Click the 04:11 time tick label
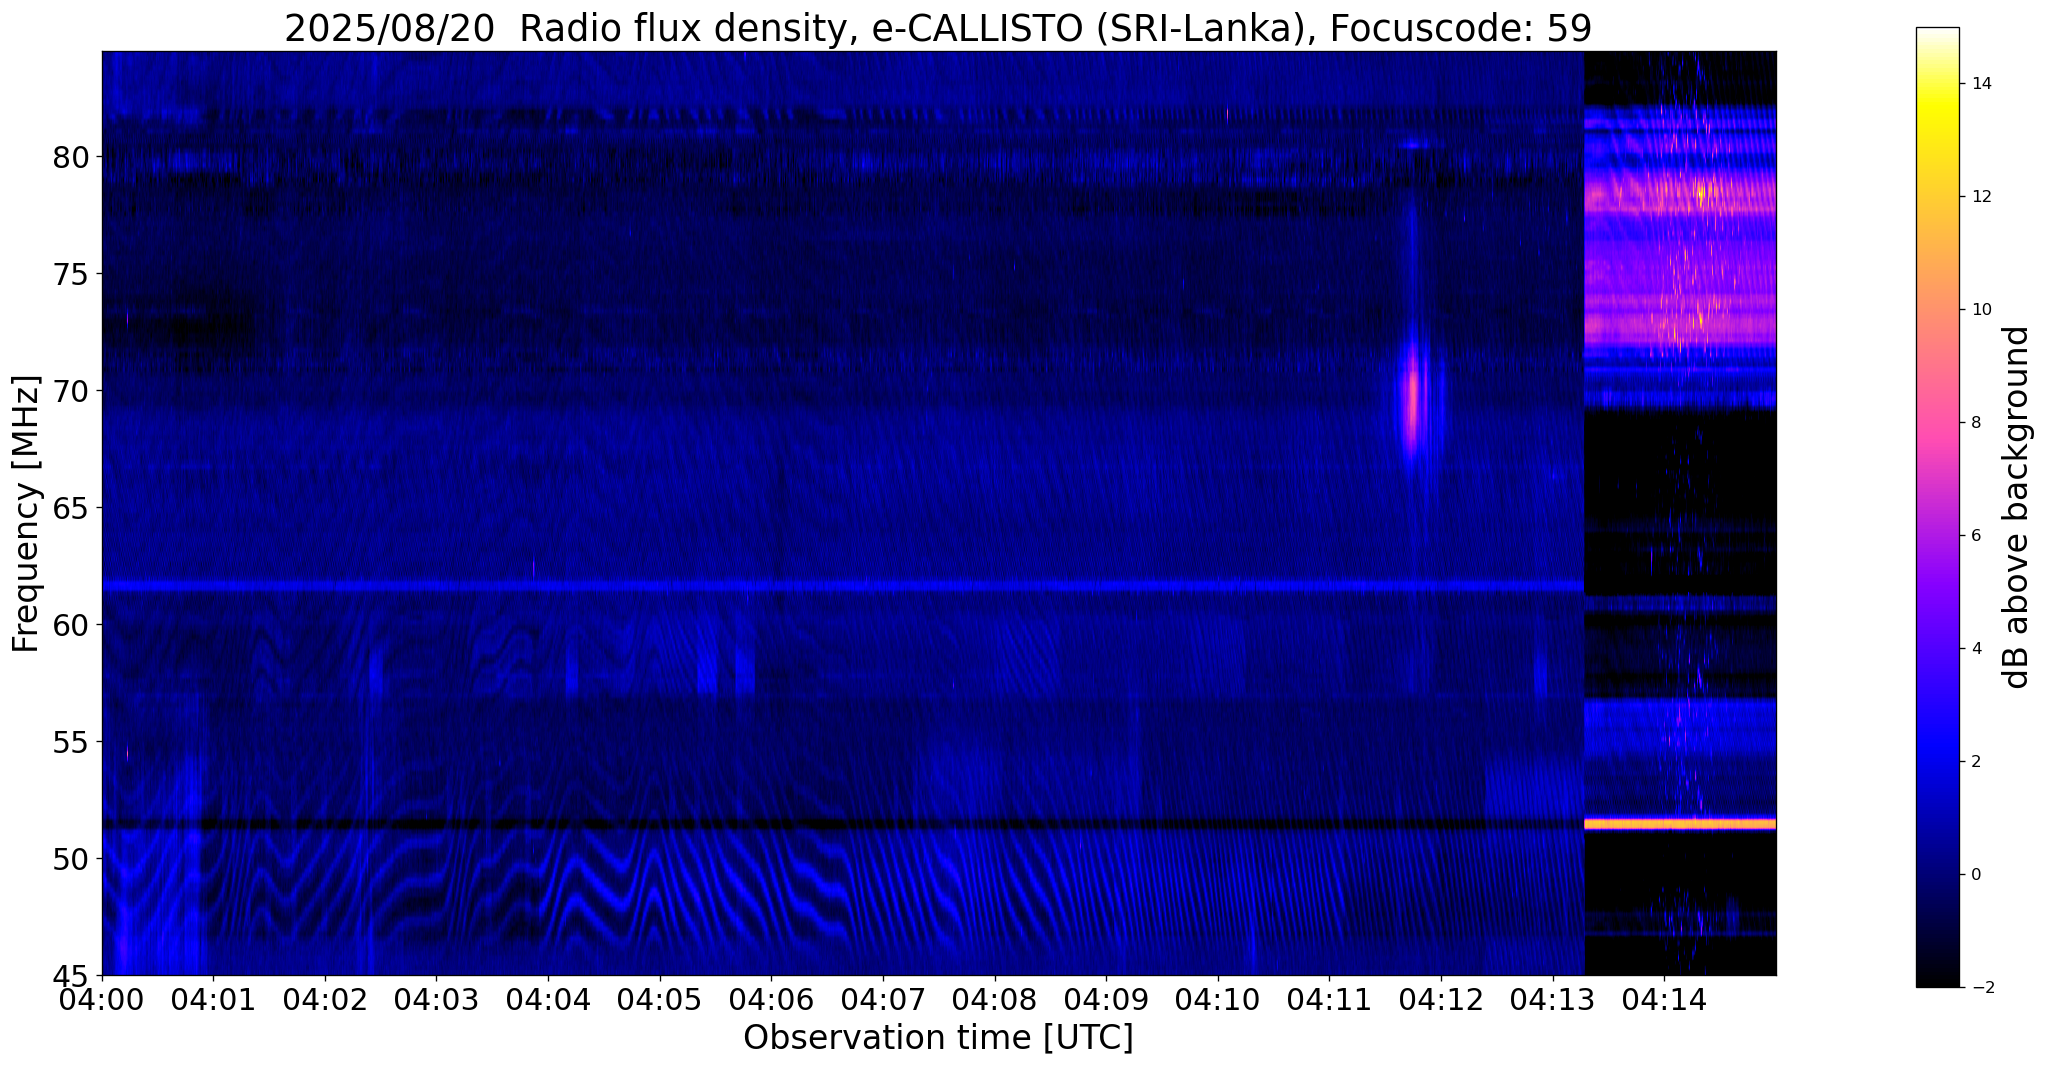This screenshot has width=2047, height=1067. coord(1329,999)
